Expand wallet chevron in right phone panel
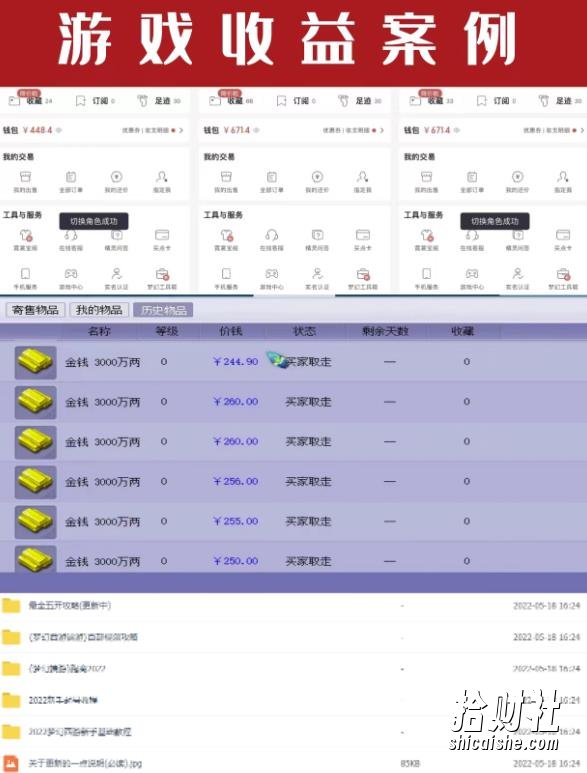This screenshot has height=773, width=587. (582, 130)
